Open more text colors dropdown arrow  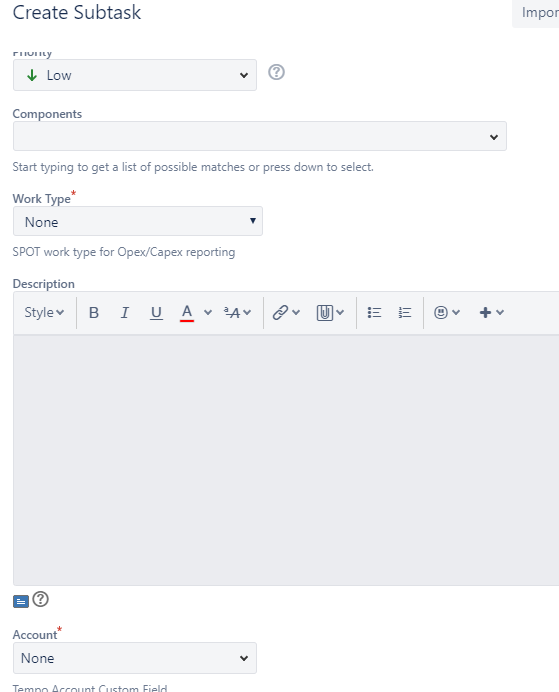tap(208, 312)
